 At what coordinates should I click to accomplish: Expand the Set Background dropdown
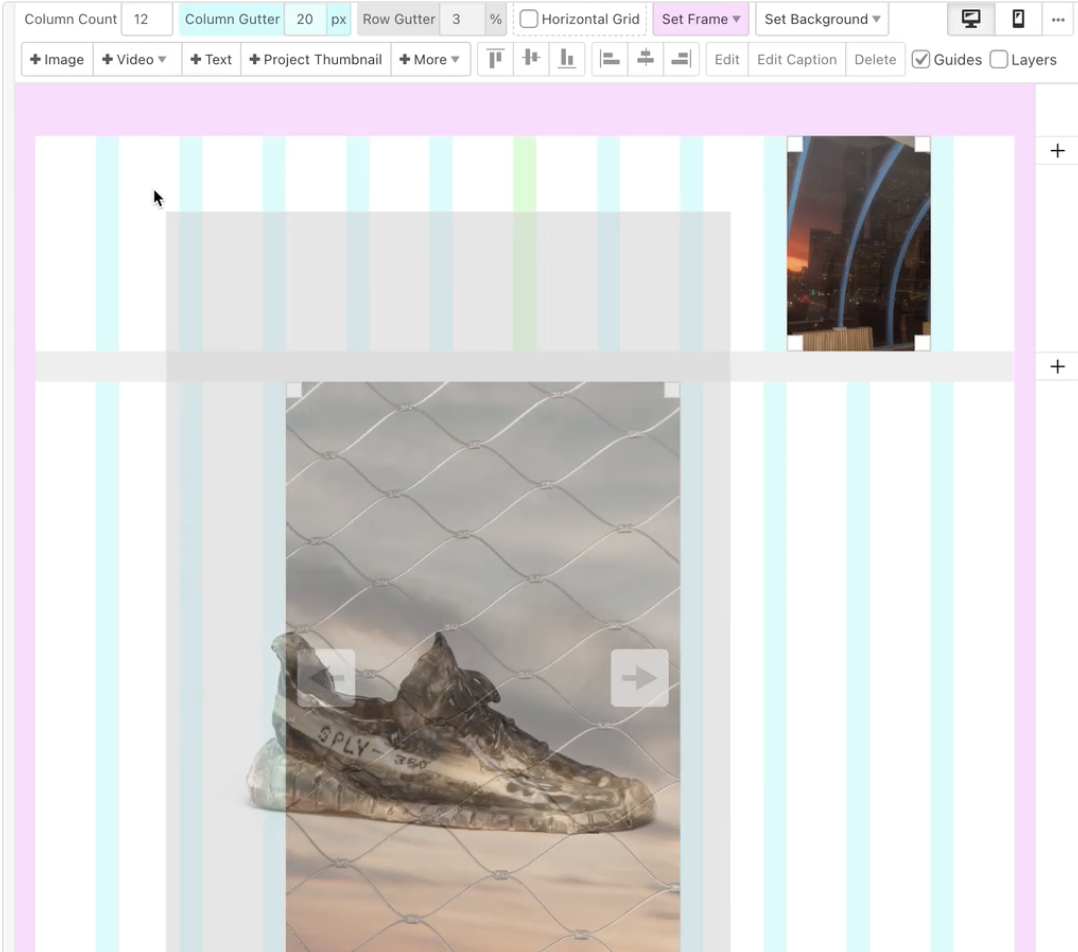pyautogui.click(x=822, y=19)
